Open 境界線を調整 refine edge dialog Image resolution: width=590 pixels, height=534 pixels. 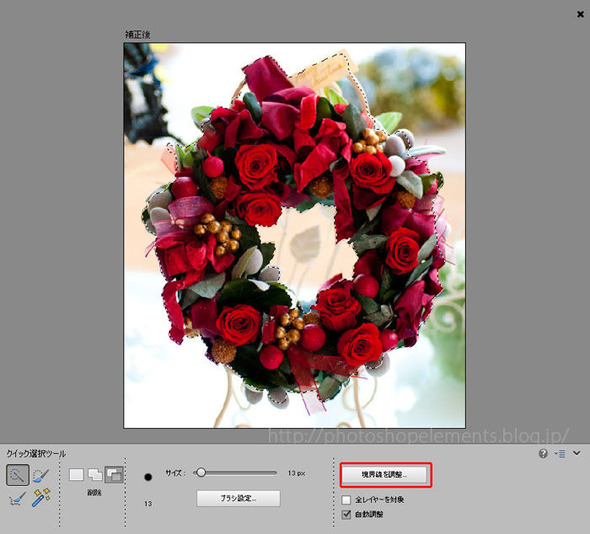tap(384, 475)
